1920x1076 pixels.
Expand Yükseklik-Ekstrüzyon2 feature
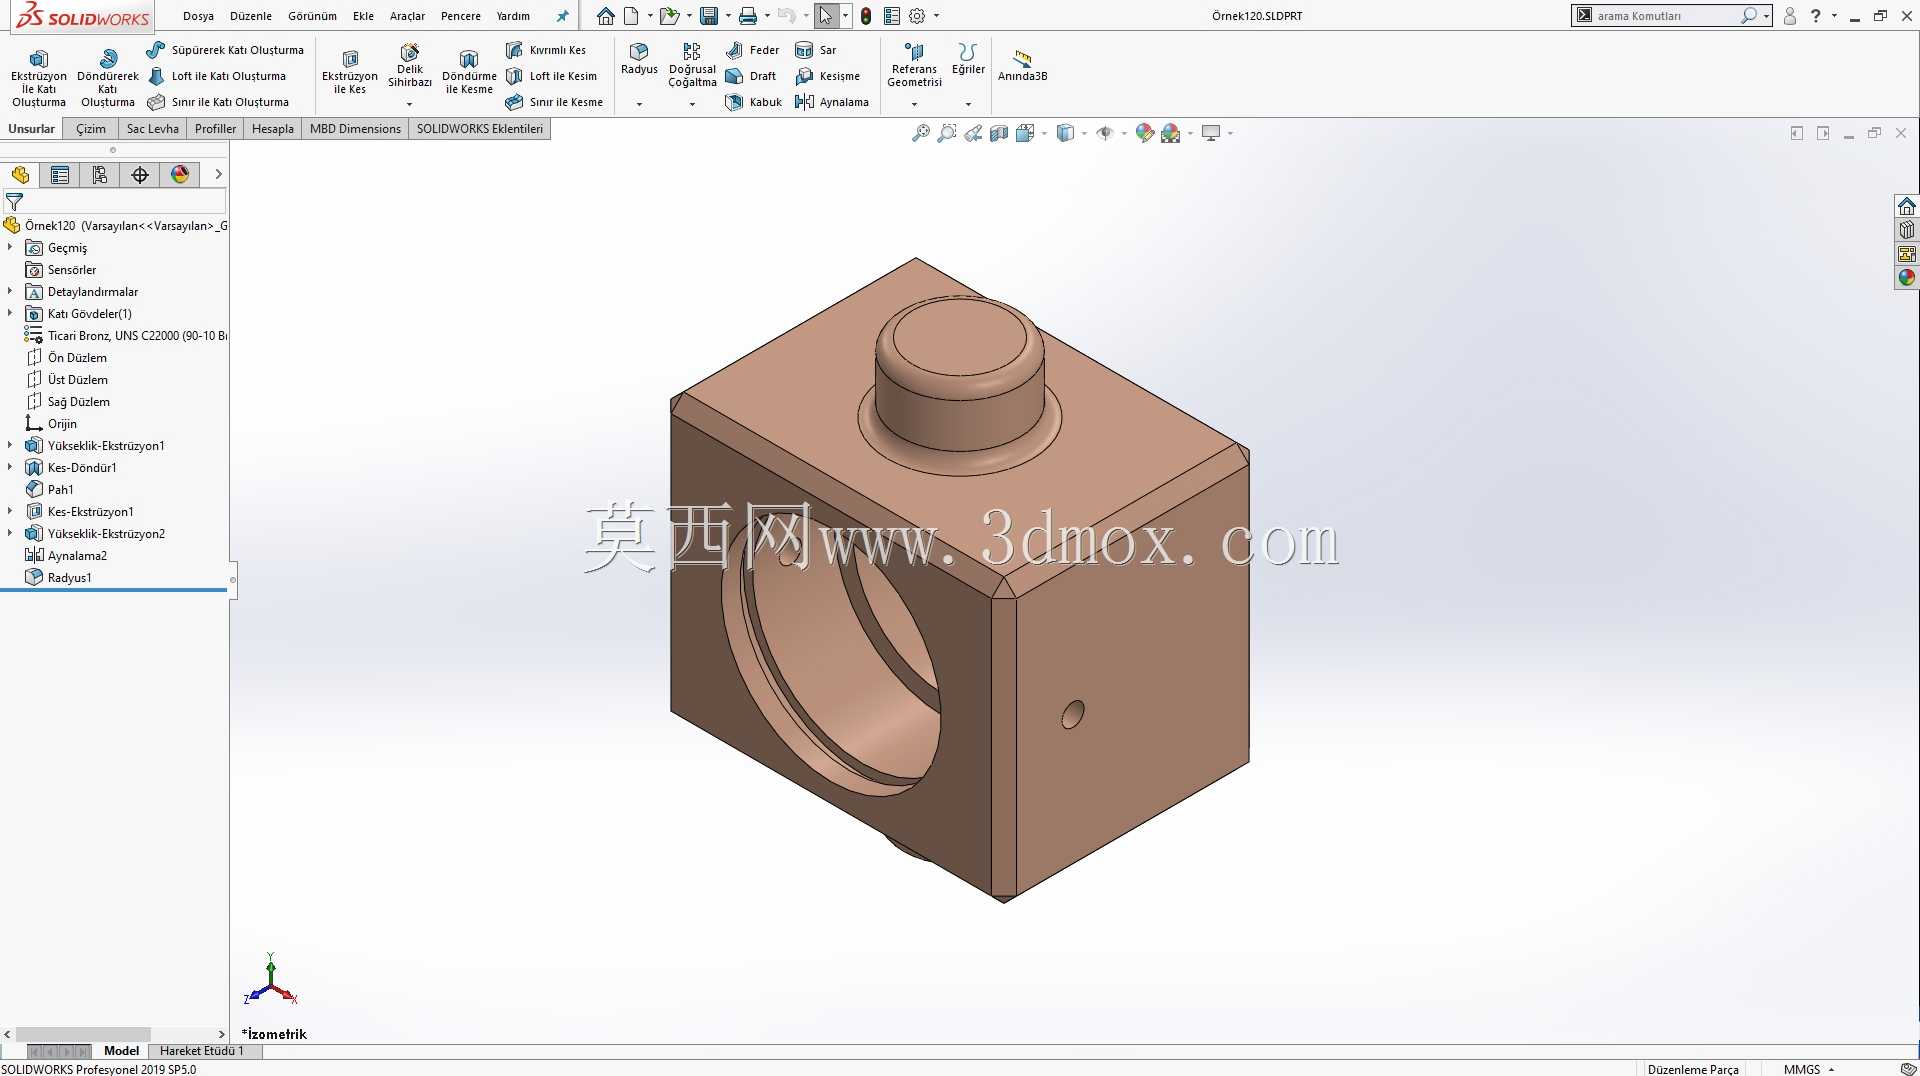(x=10, y=533)
